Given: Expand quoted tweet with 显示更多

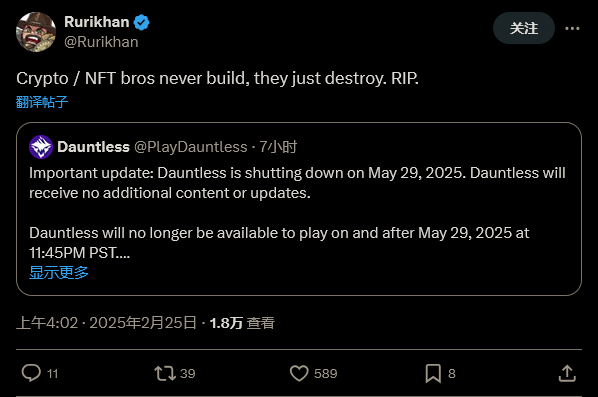Looking at the screenshot, I should point(59,272).
